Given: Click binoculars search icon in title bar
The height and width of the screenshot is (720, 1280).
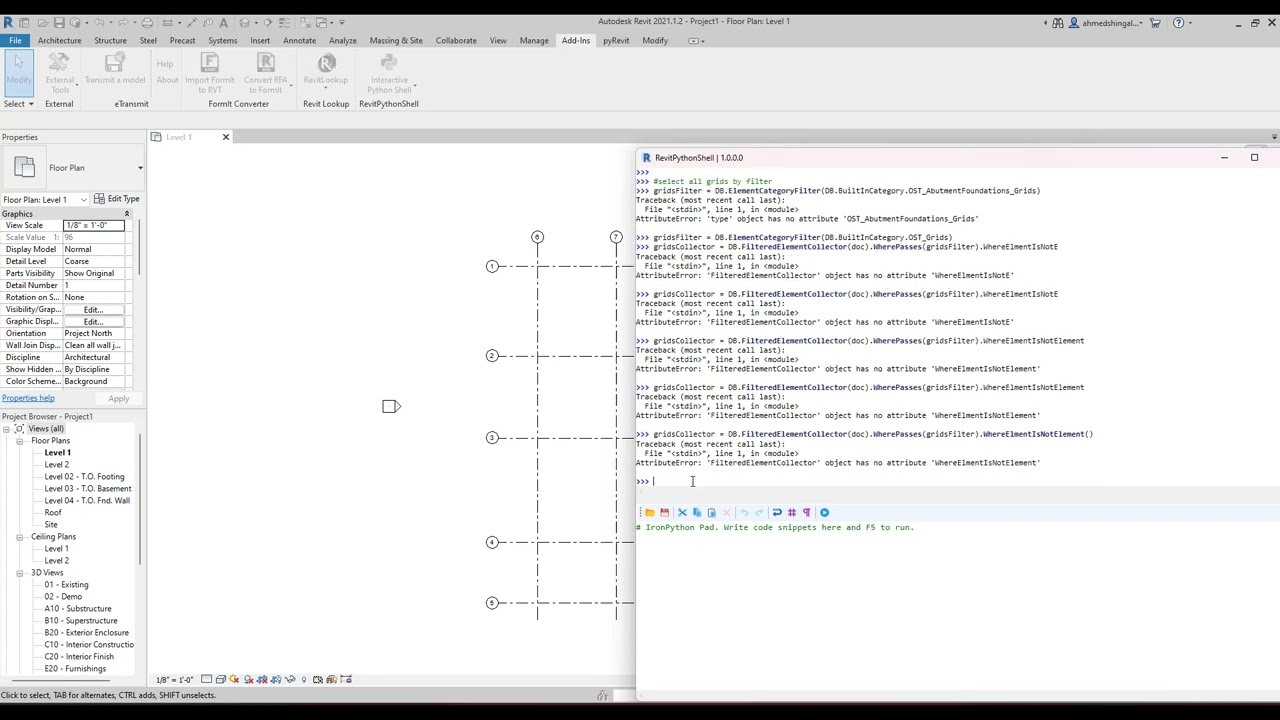Looking at the screenshot, I should [1058, 22].
